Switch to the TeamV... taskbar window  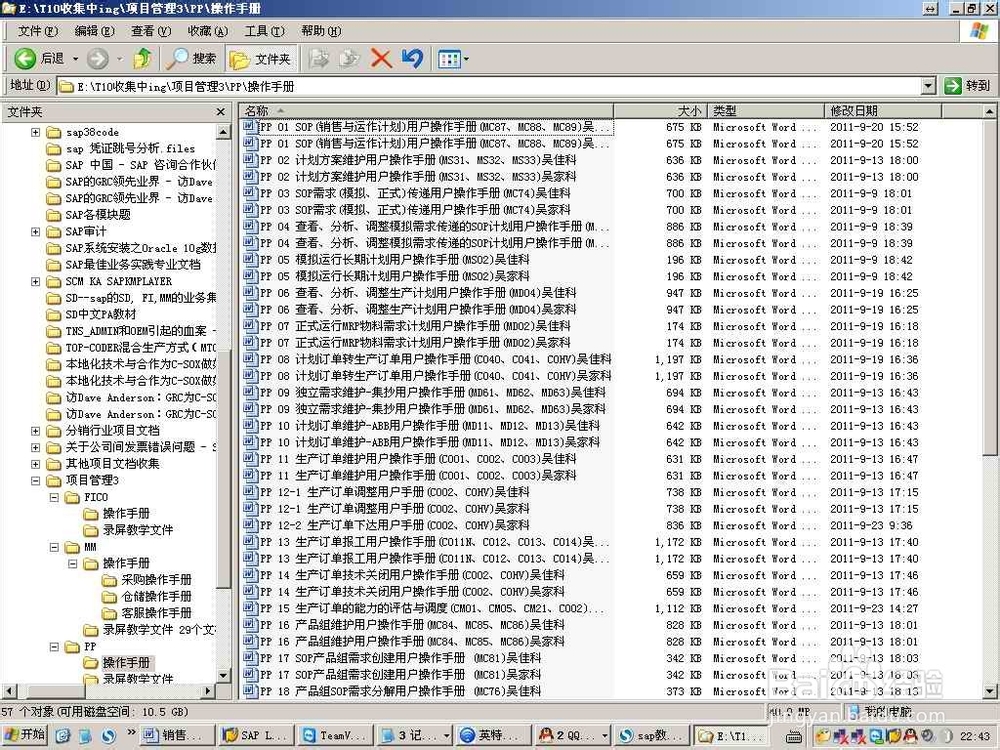[x=335, y=735]
